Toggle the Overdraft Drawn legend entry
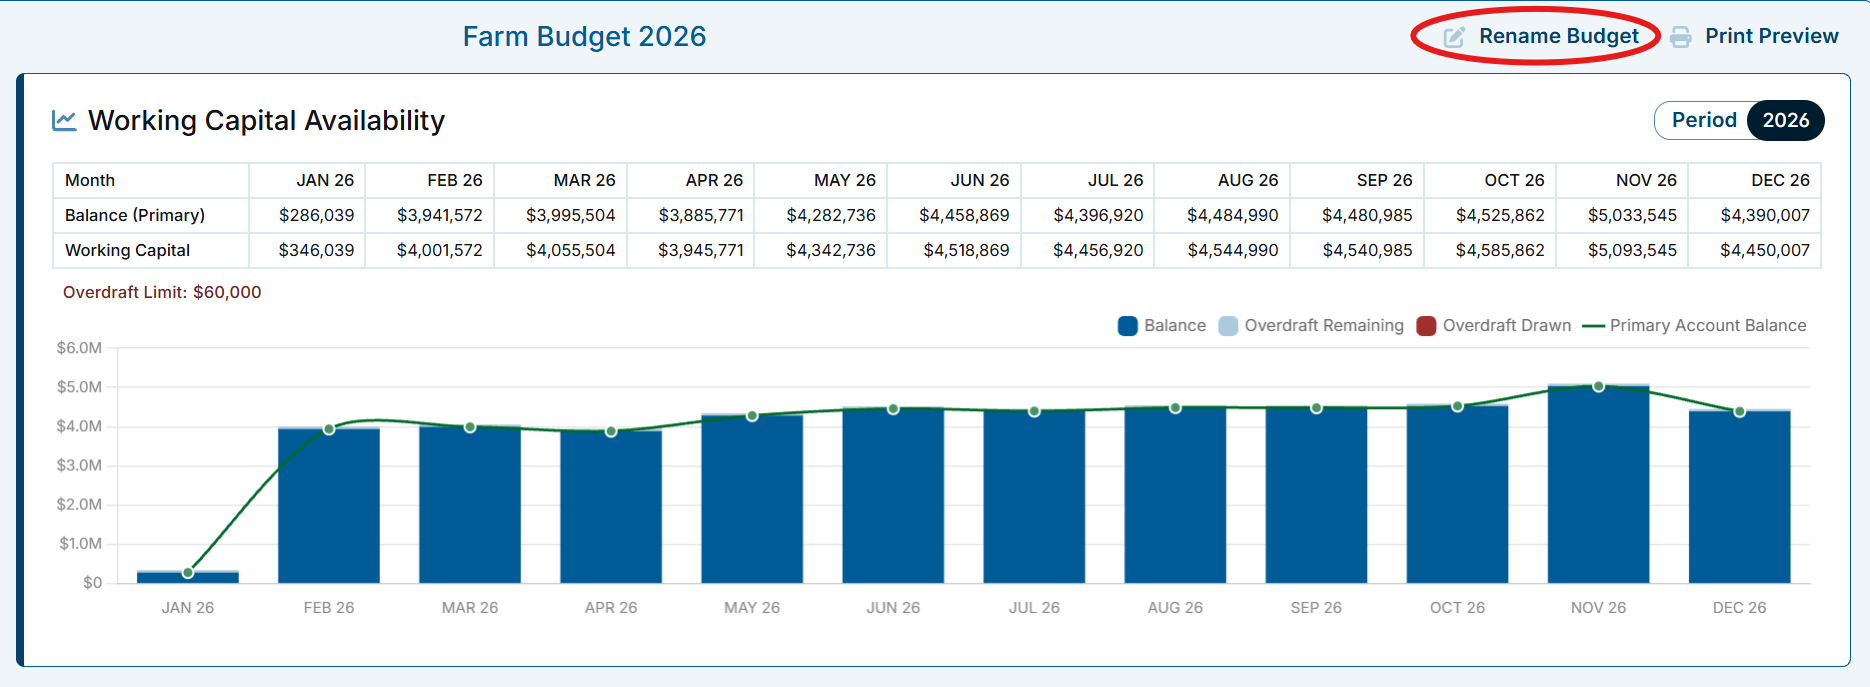Viewport: 1870px width, 687px height. pos(1494,326)
